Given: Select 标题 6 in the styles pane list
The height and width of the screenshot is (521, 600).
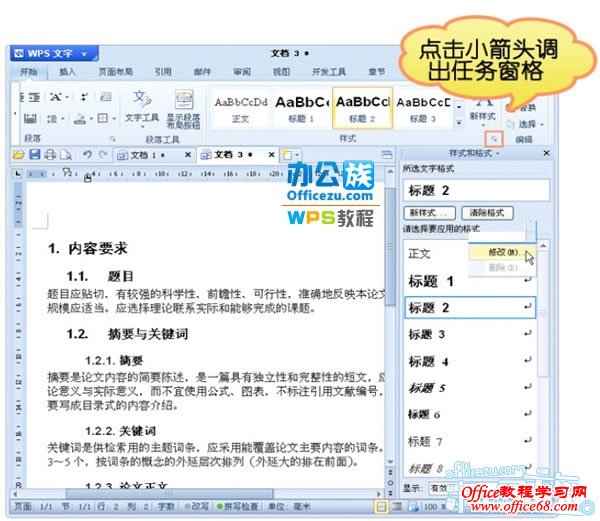Looking at the screenshot, I should click(x=470, y=414).
